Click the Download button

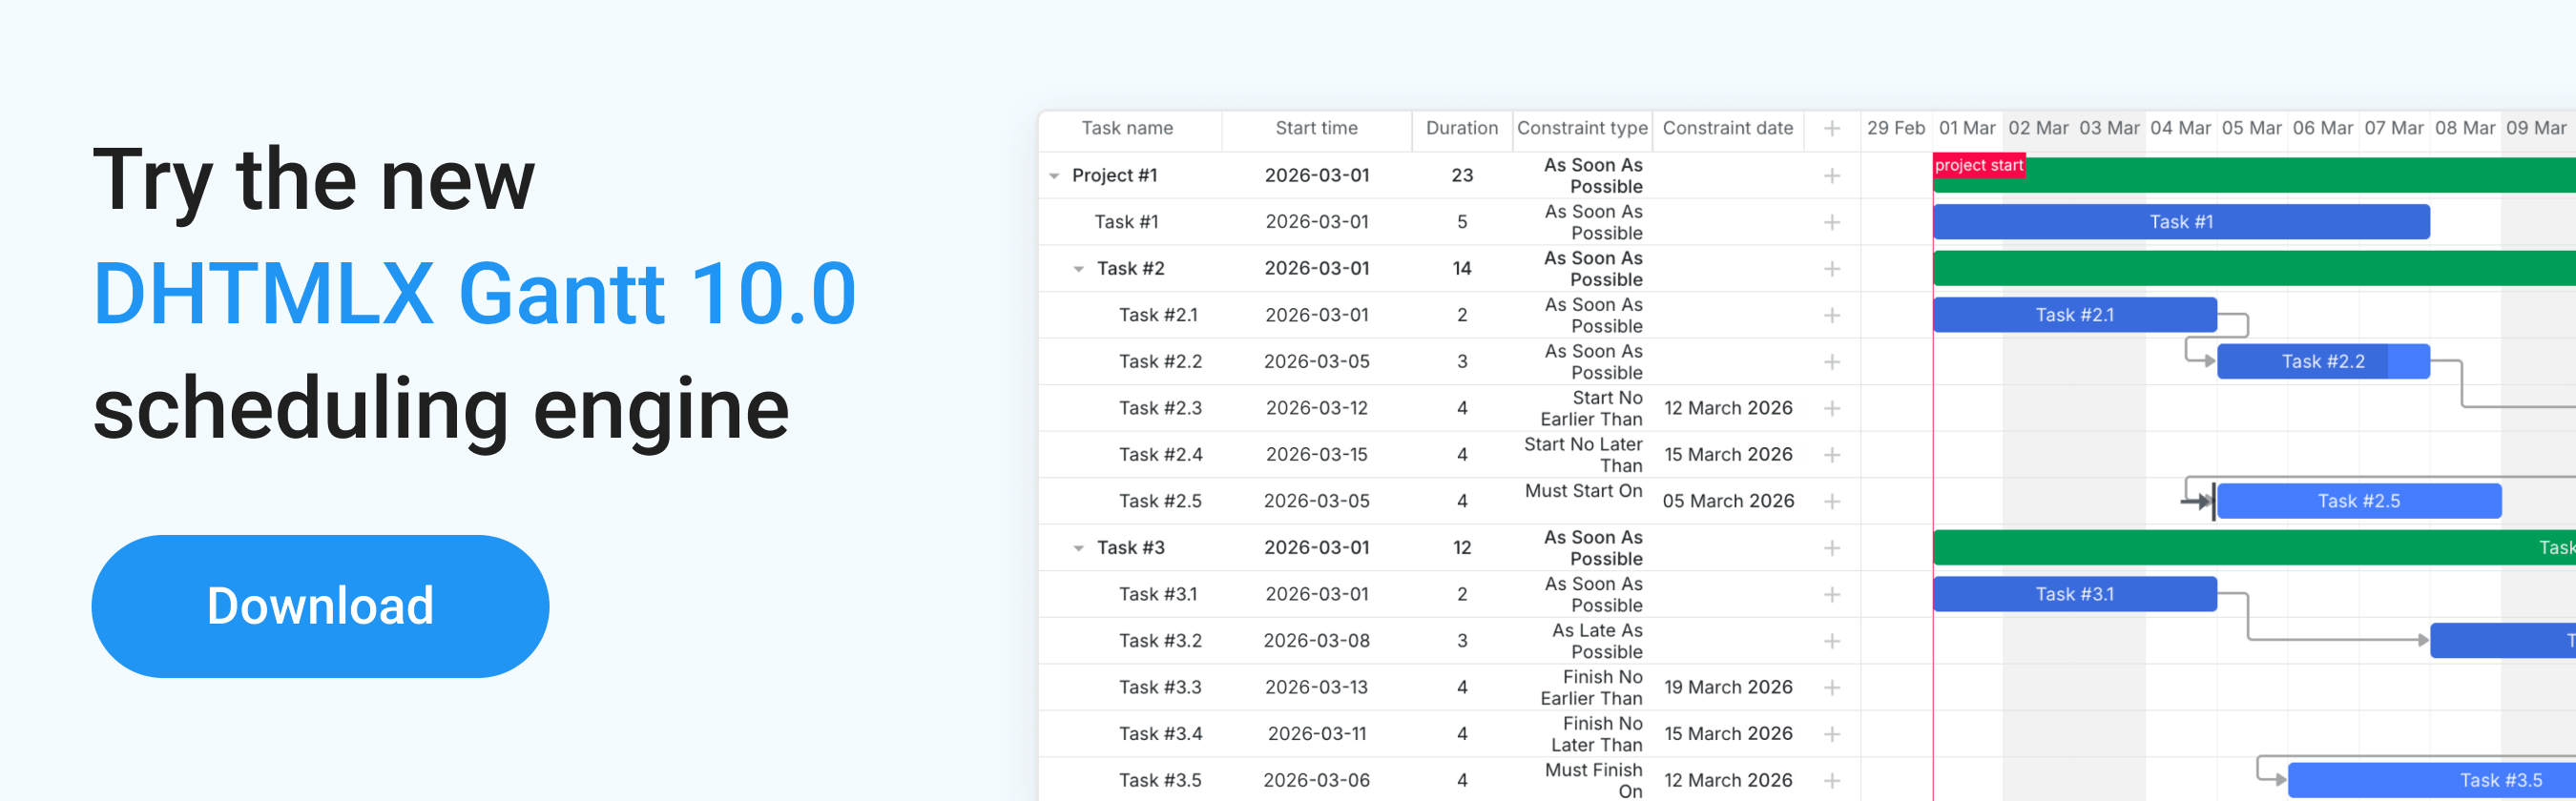pyautogui.click(x=320, y=606)
